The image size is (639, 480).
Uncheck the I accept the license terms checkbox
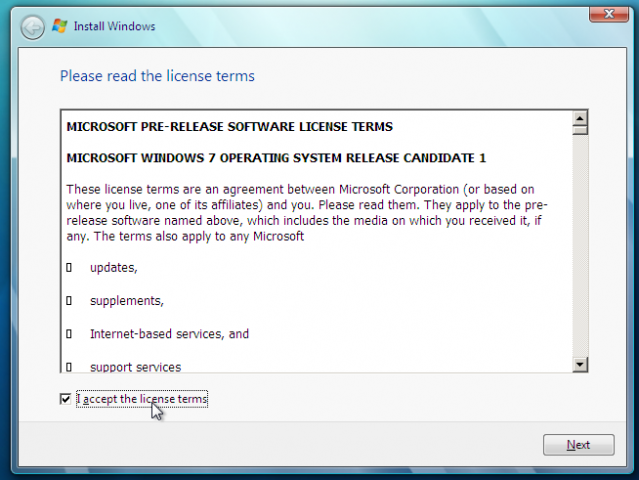coord(65,399)
